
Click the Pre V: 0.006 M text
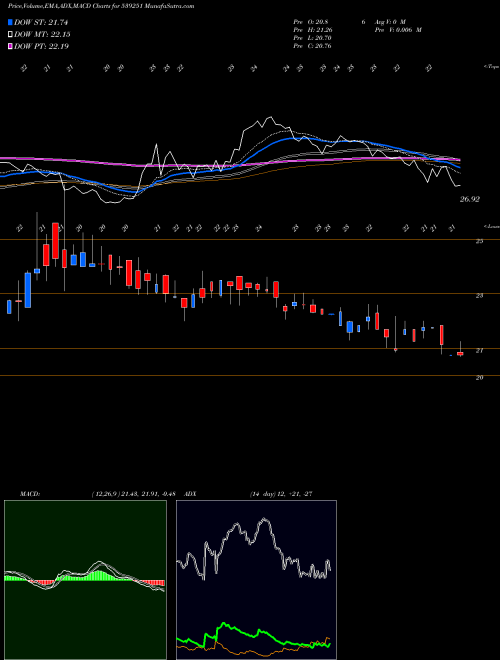[398, 30]
